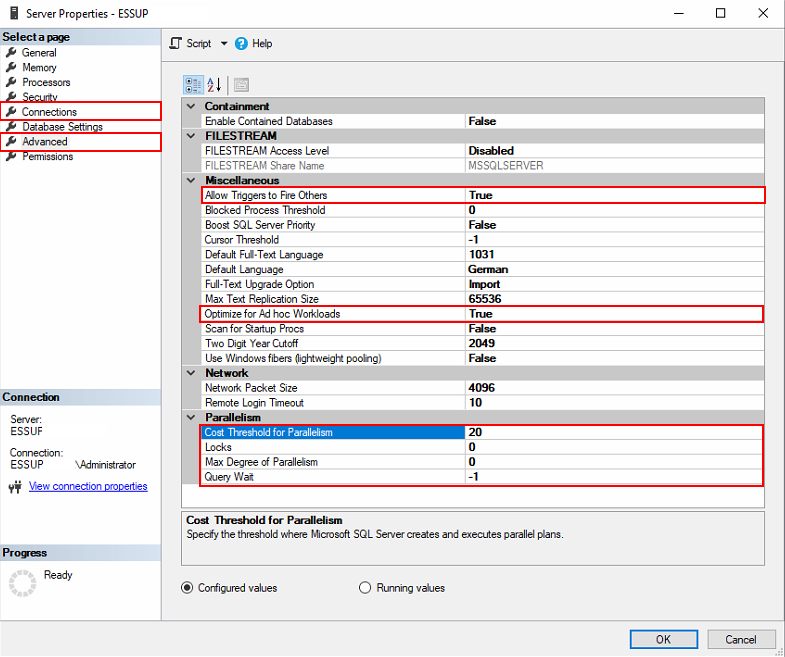Select the Configured values radio button

pyautogui.click(x=187, y=588)
